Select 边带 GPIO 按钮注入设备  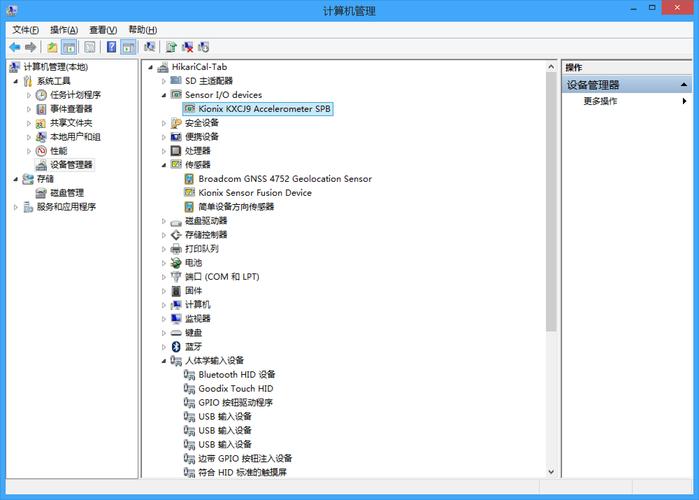click(238, 459)
